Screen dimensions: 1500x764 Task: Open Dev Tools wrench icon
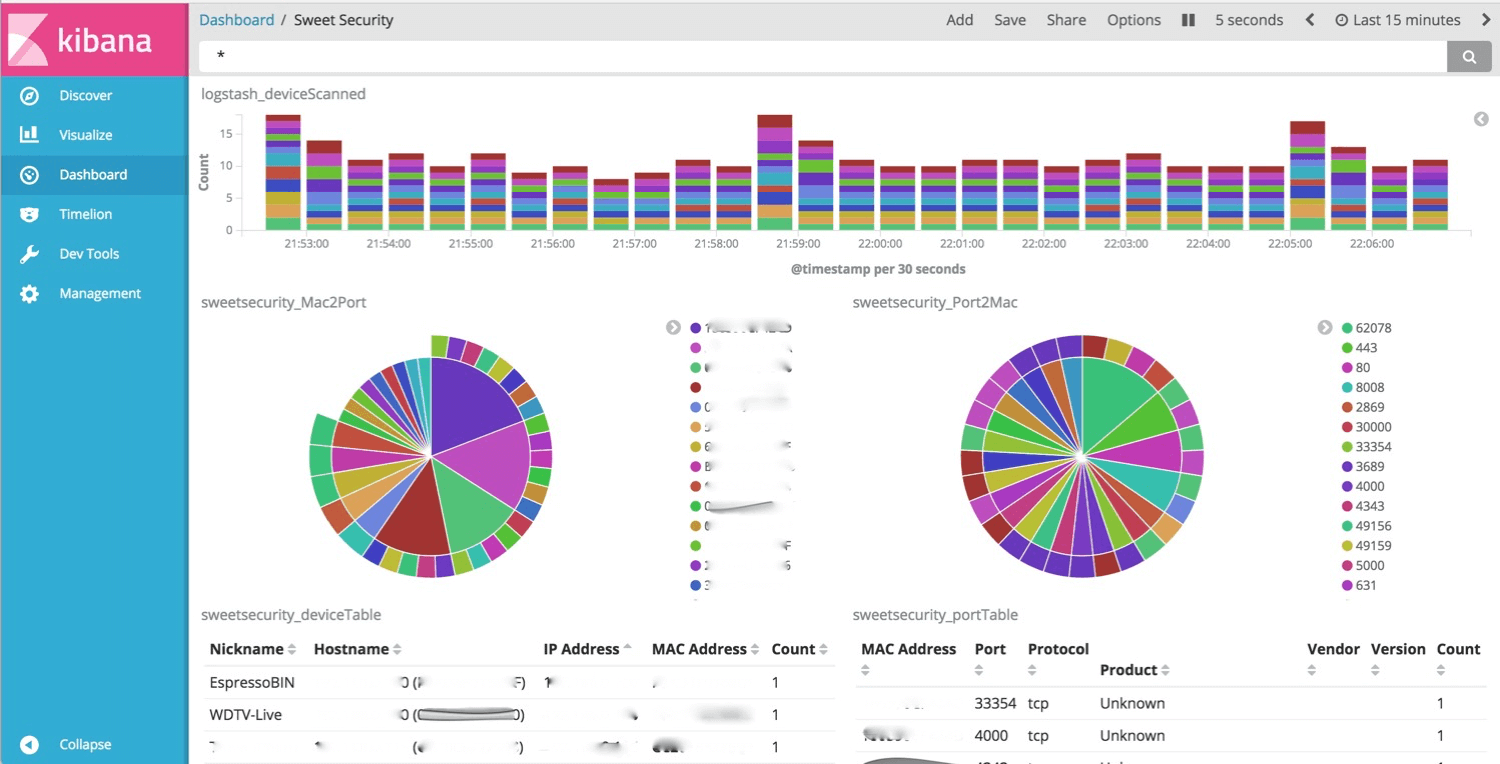point(29,254)
